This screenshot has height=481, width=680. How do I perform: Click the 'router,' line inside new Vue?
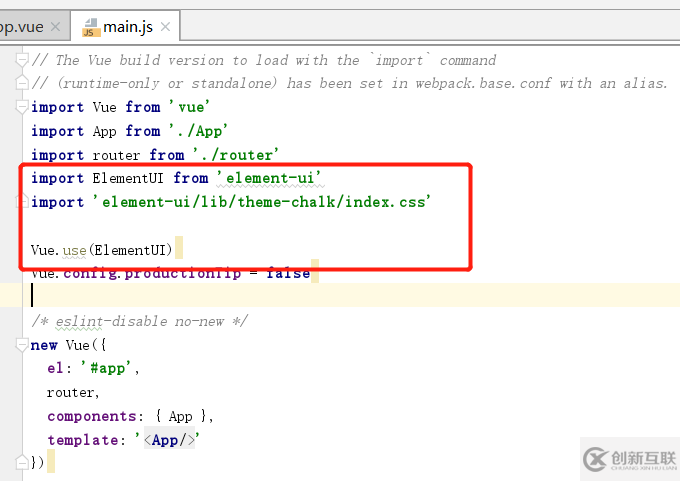(x=73, y=392)
